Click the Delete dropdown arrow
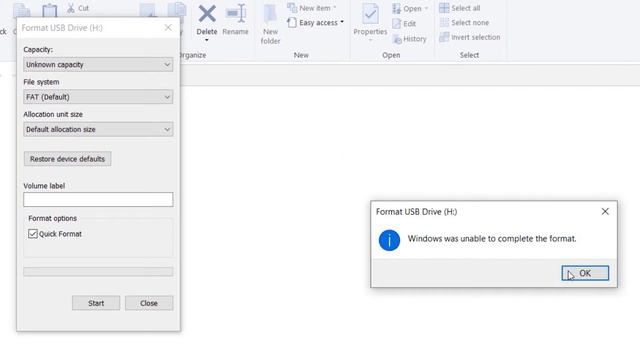Viewport: 640px width, 360px height. click(207, 40)
